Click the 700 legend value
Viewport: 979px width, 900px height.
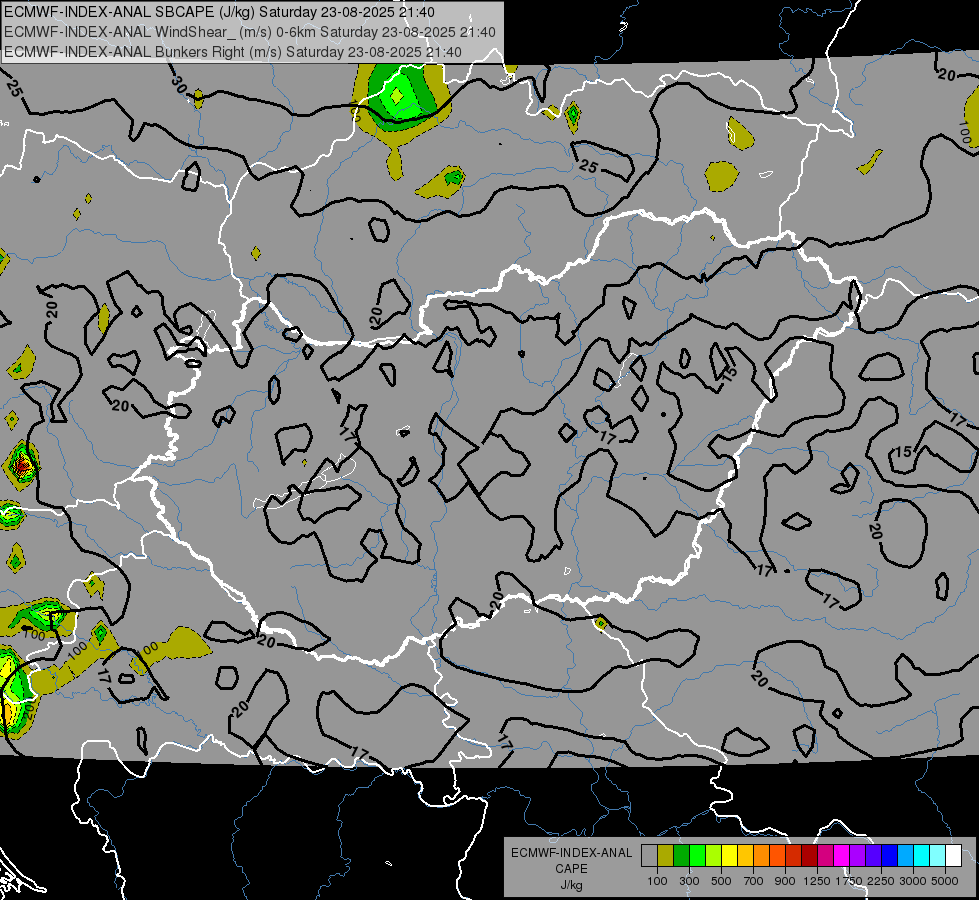tap(754, 881)
